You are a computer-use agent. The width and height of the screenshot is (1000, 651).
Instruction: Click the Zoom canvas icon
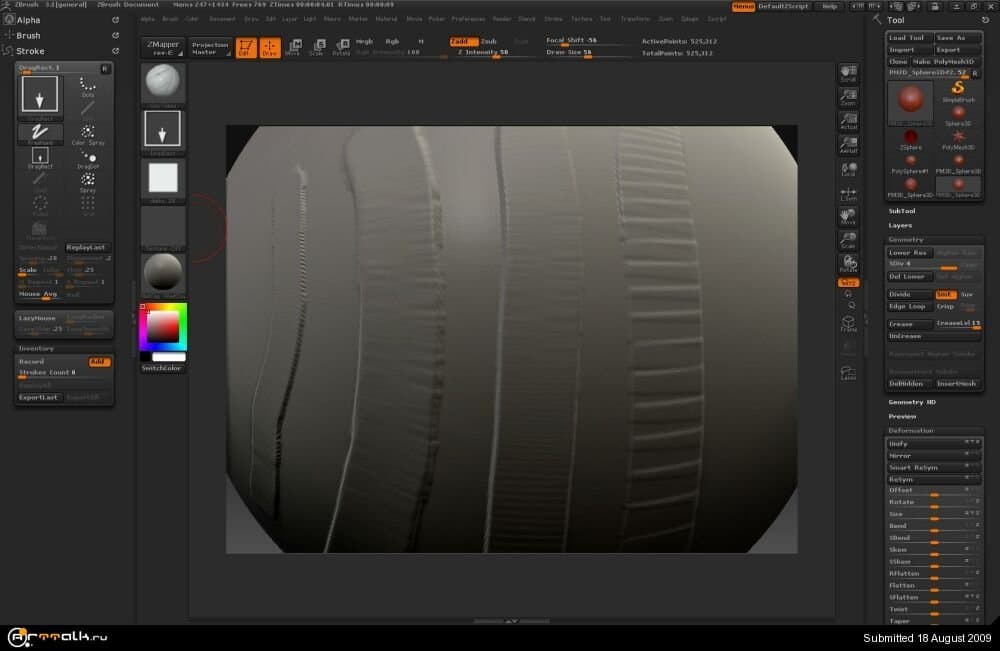click(x=848, y=97)
